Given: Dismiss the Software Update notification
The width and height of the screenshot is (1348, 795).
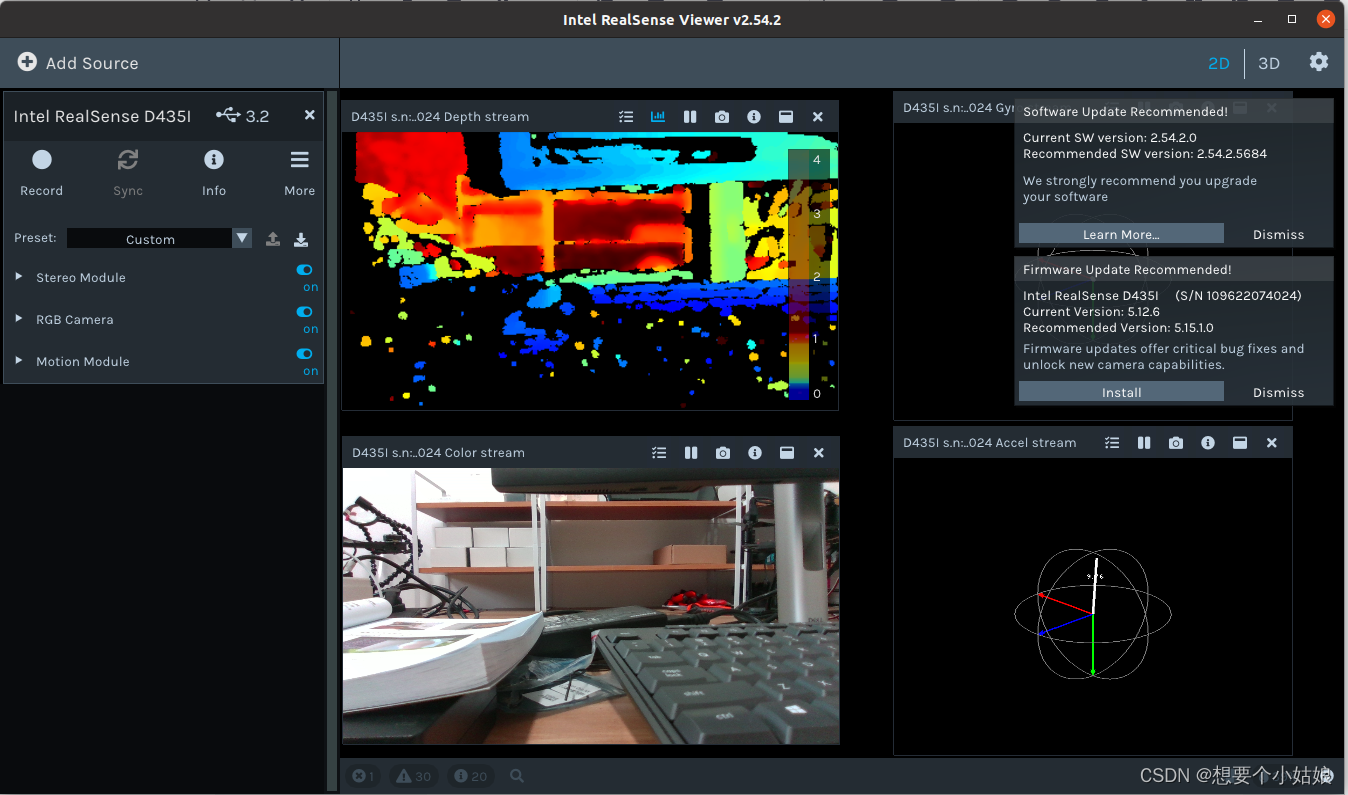Looking at the screenshot, I should [1278, 234].
